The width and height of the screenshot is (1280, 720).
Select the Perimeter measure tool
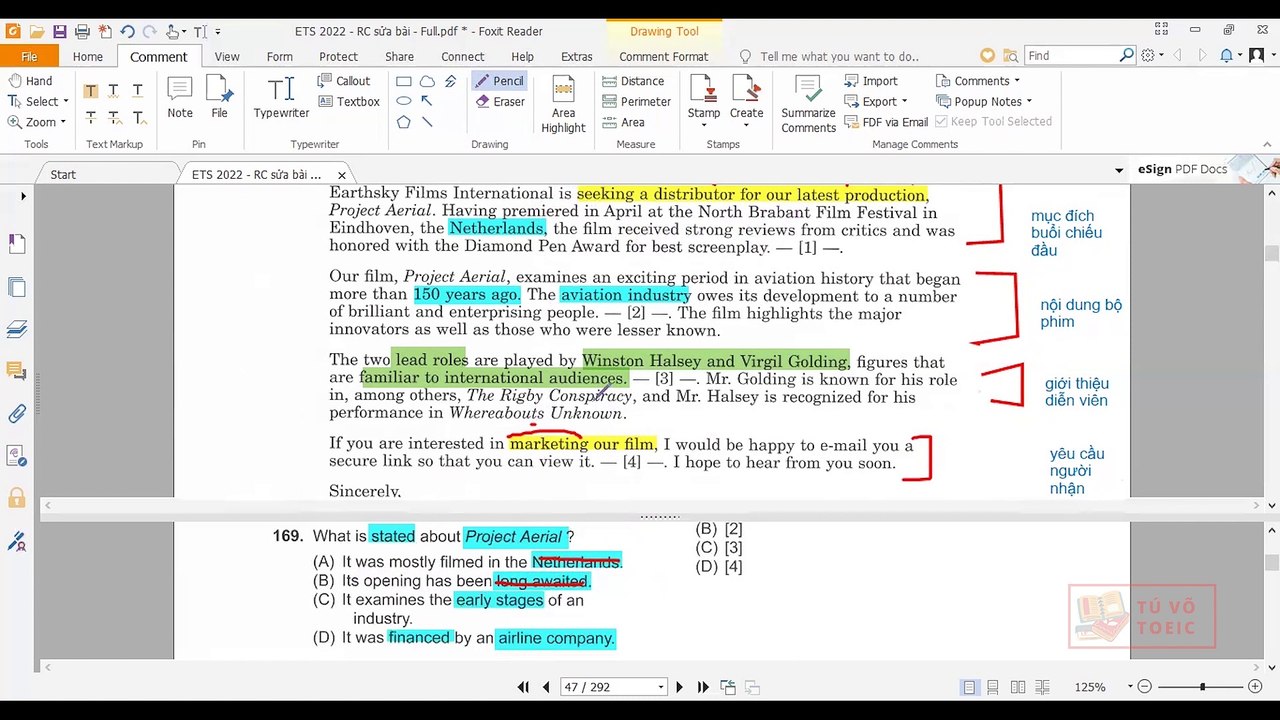(636, 102)
